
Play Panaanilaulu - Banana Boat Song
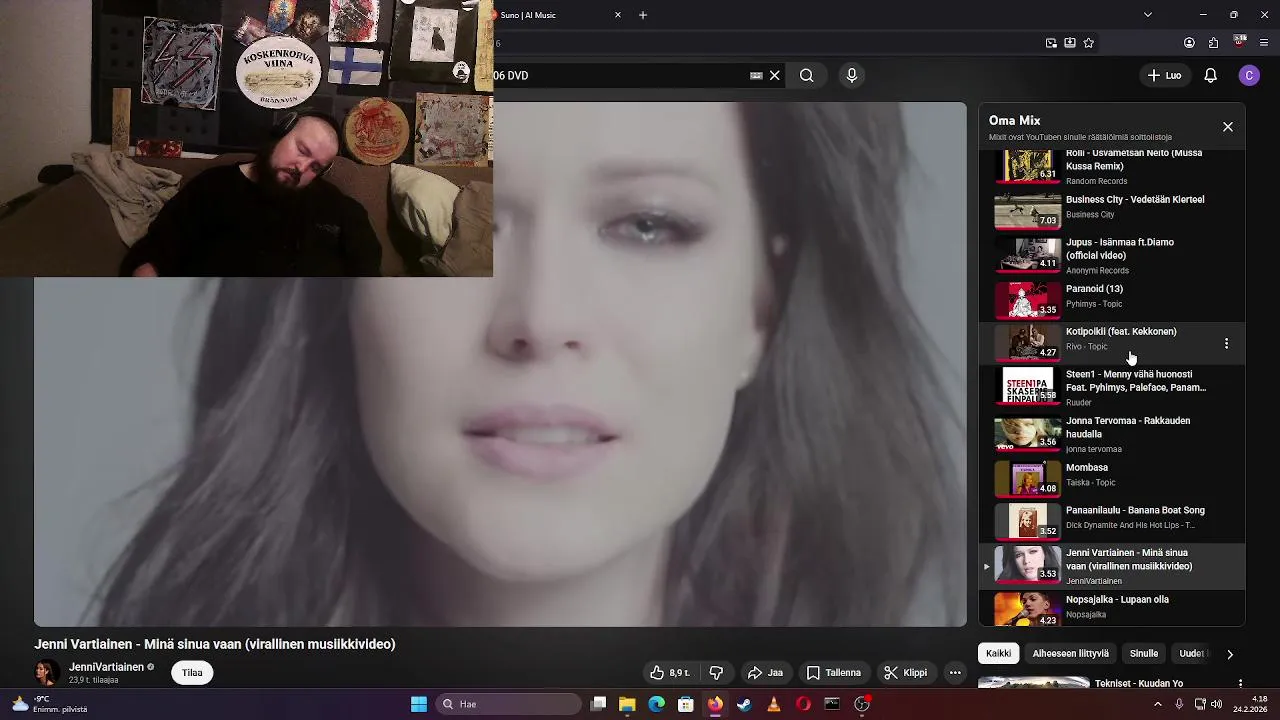(x=1112, y=521)
